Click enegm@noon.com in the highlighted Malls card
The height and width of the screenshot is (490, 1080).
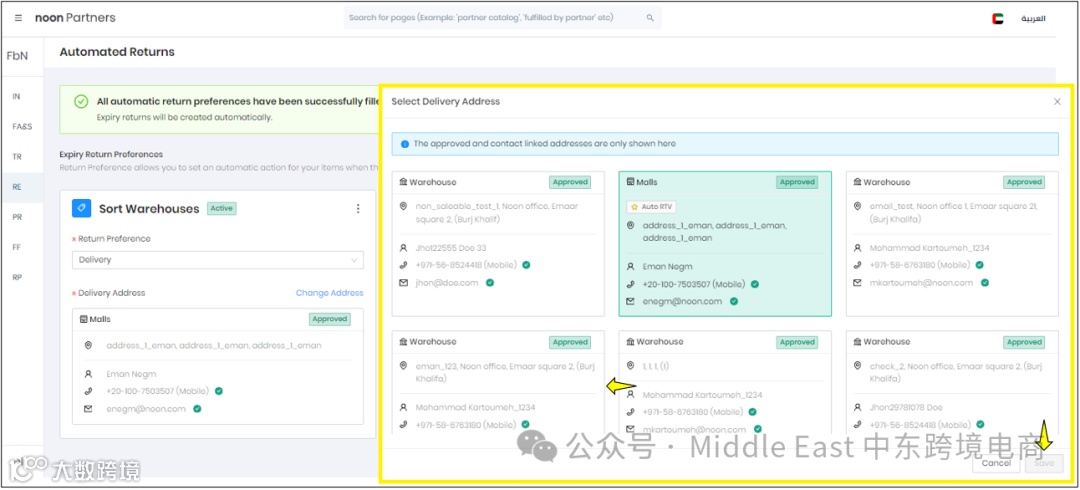click(683, 301)
